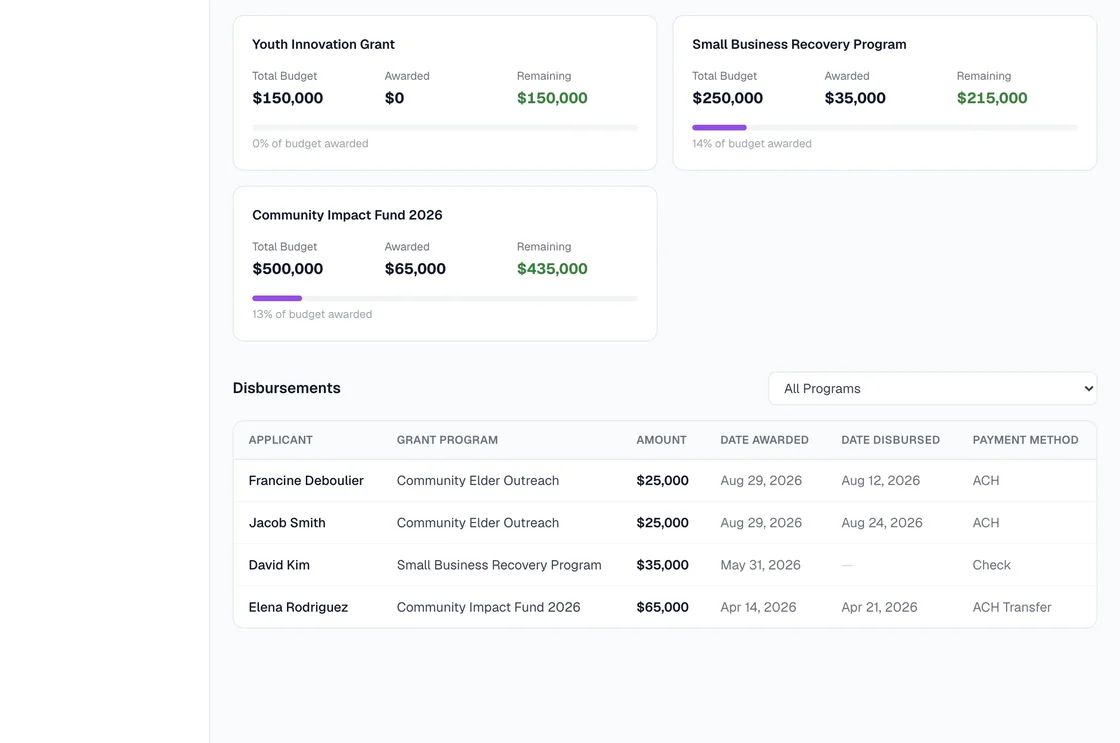
Task: Click Elena Rodriguez's $65,000 amount cell
Action: [x=662, y=607]
